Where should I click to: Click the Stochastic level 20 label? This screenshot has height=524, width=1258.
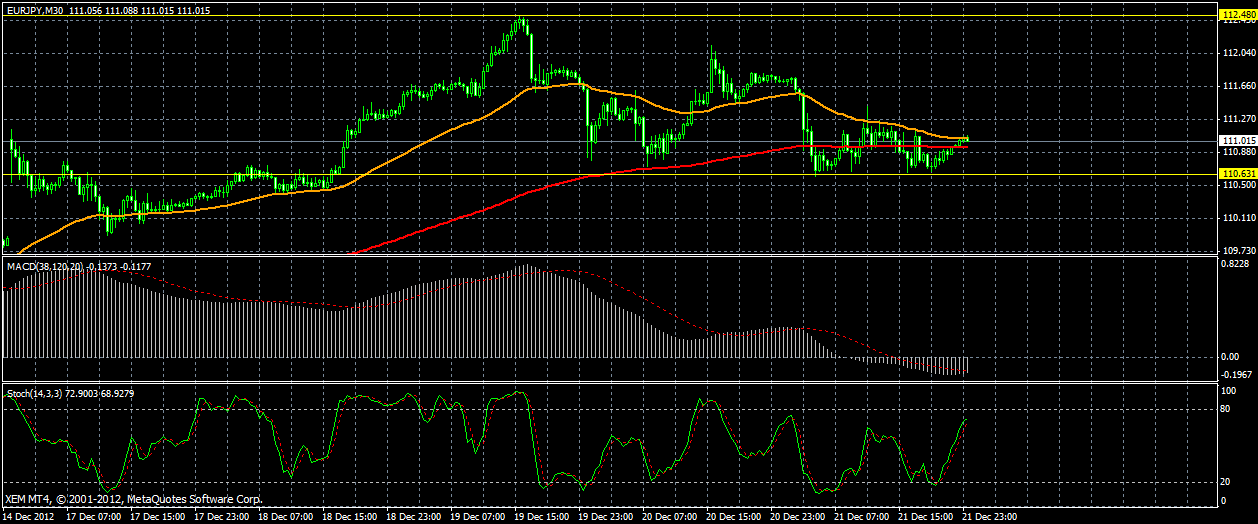coord(1227,483)
